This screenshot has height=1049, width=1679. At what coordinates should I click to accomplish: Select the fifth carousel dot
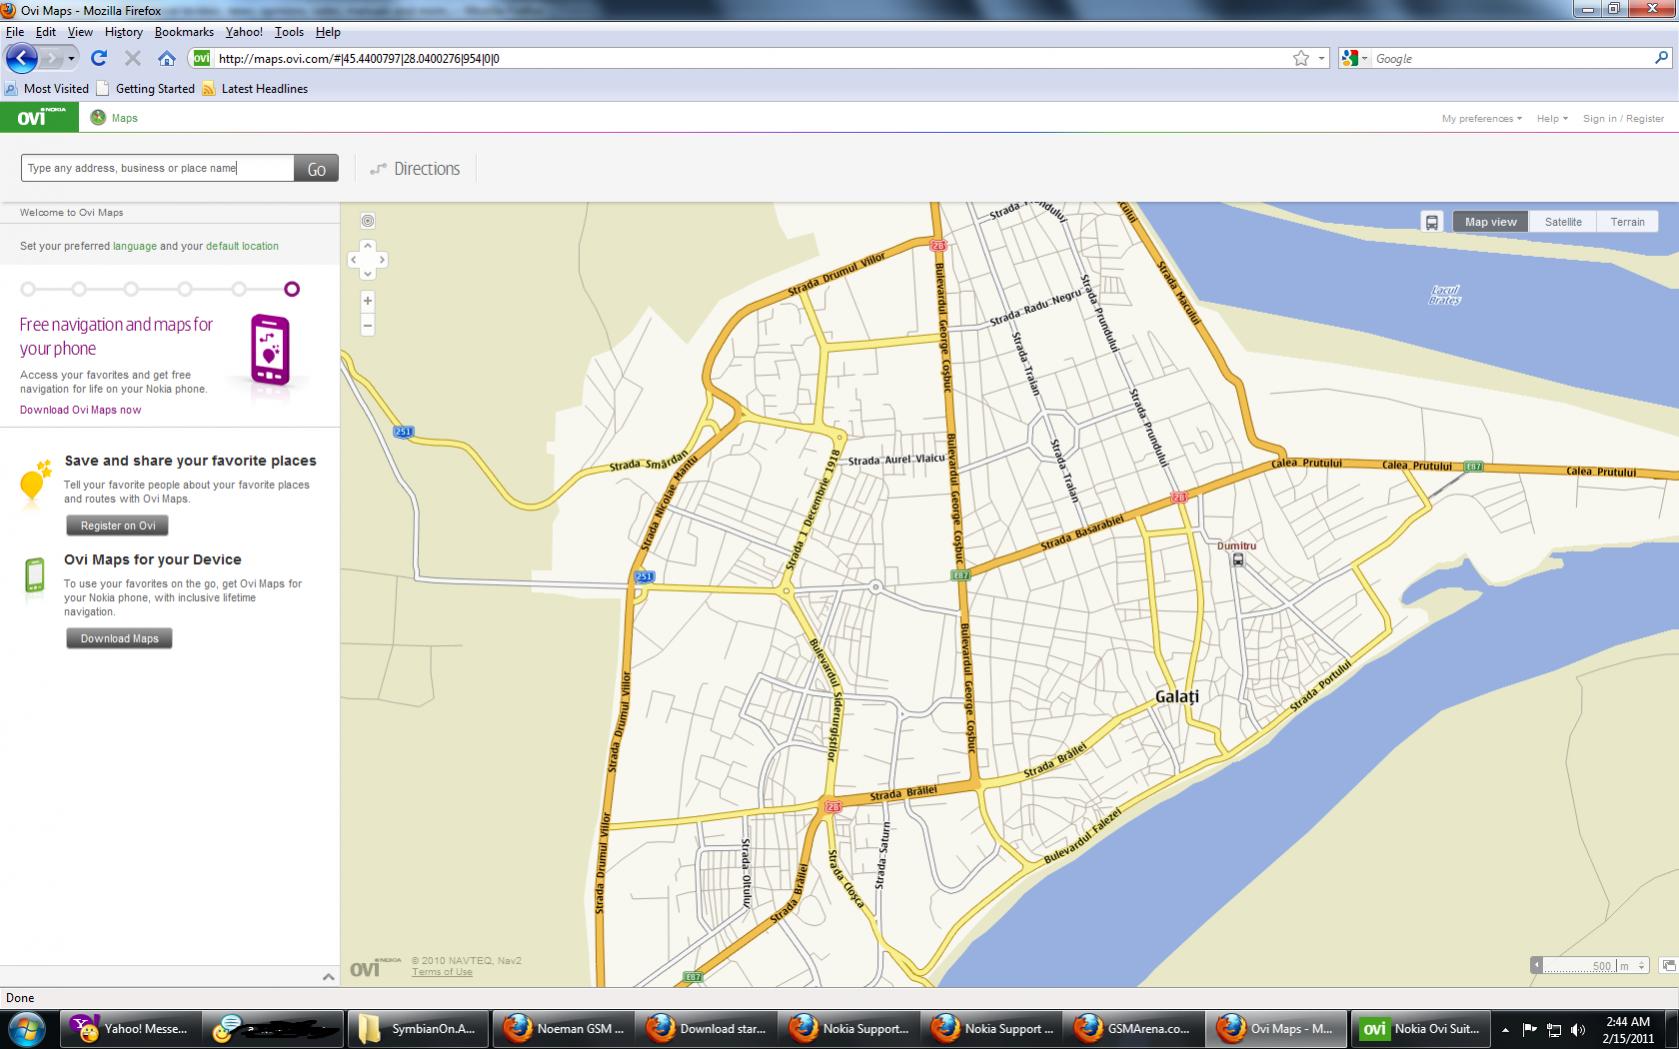238,289
